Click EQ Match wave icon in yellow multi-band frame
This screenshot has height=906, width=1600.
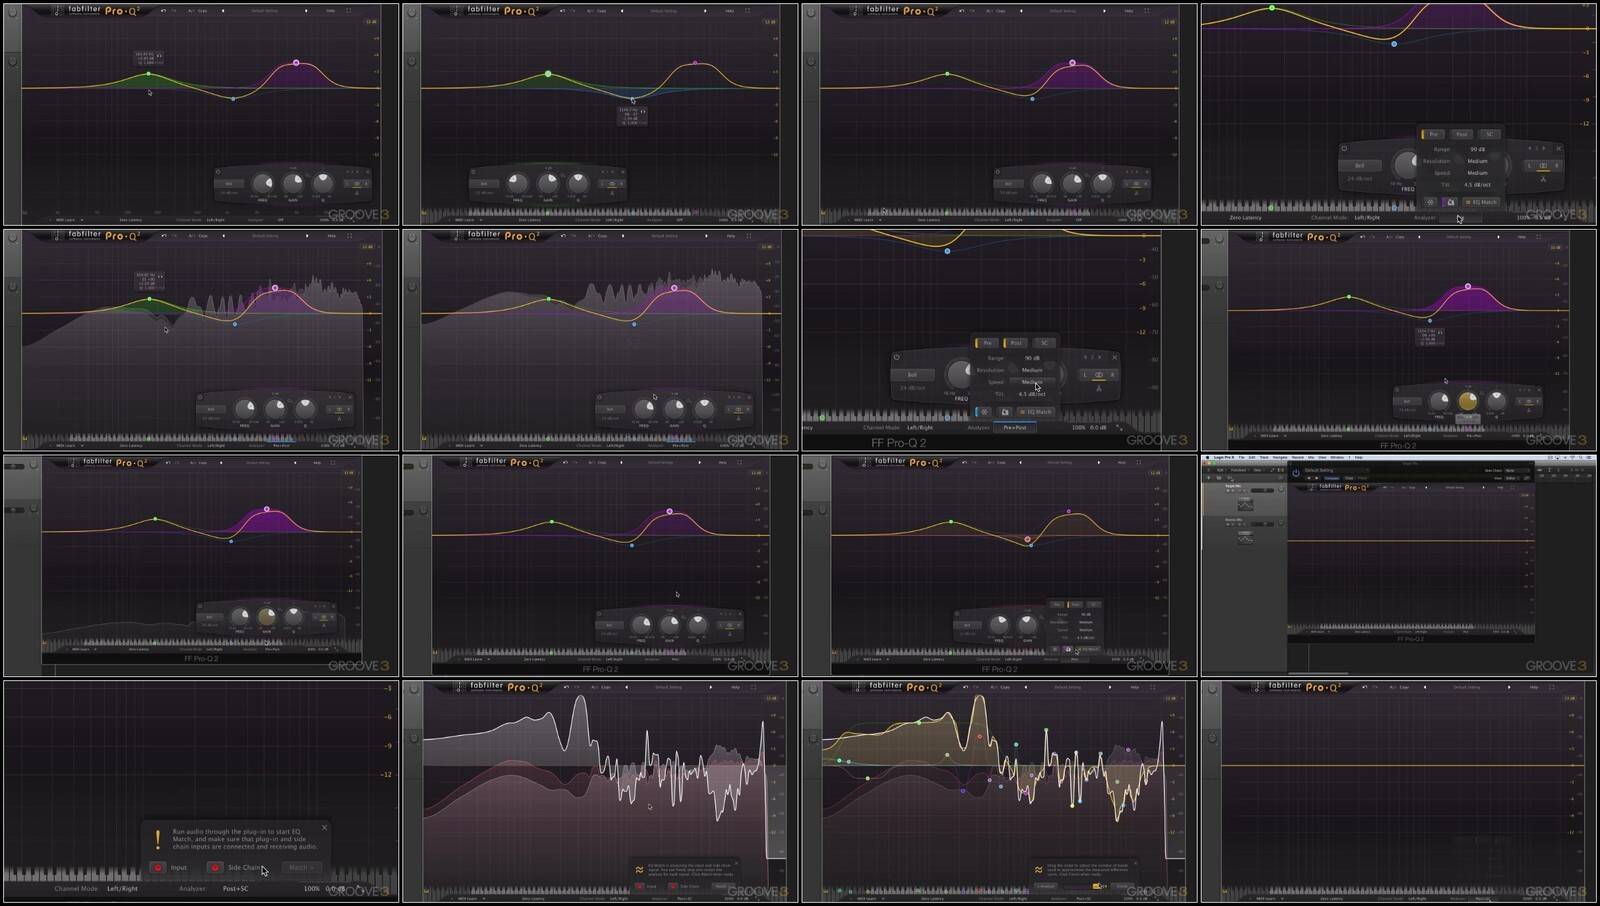pos(1039,869)
